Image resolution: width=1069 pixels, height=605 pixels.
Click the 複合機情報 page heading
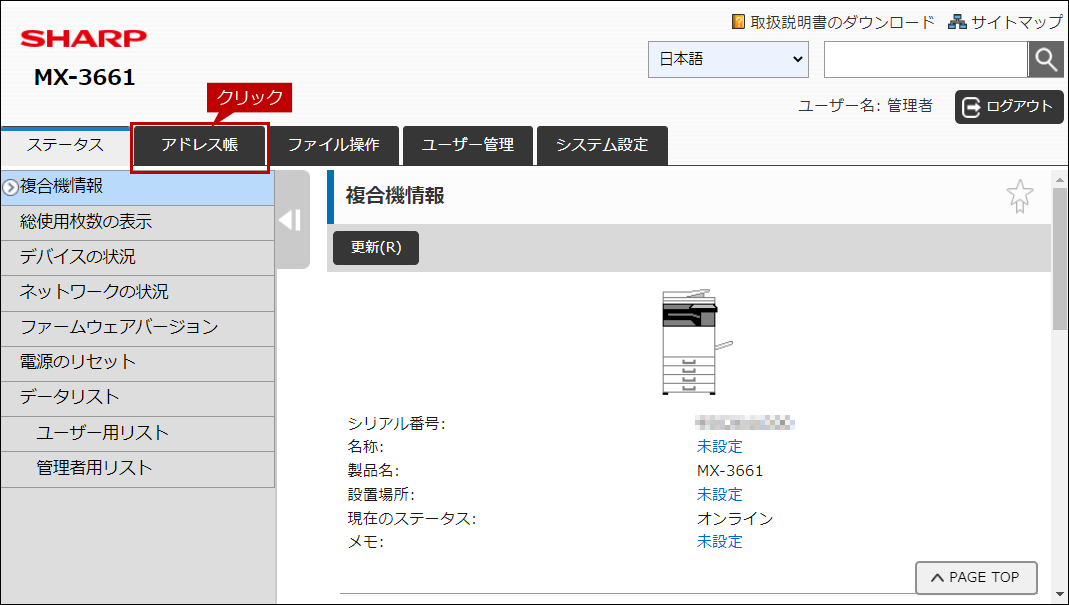pos(395,196)
